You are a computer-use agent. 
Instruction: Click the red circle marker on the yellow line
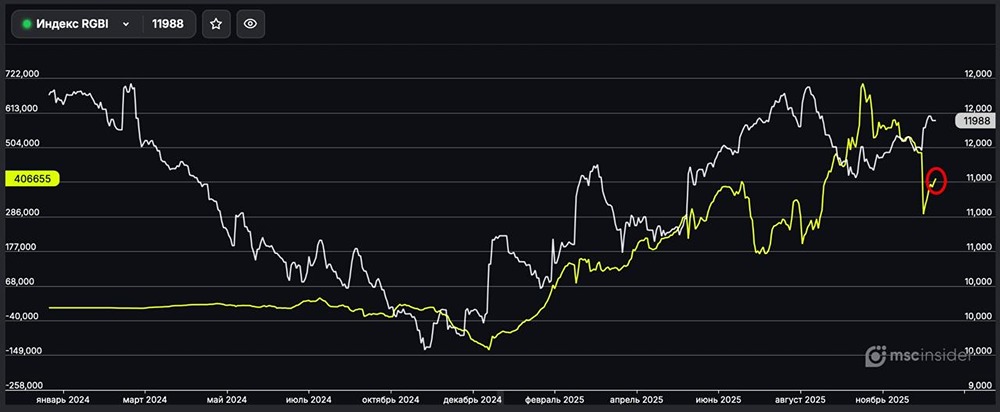937,181
